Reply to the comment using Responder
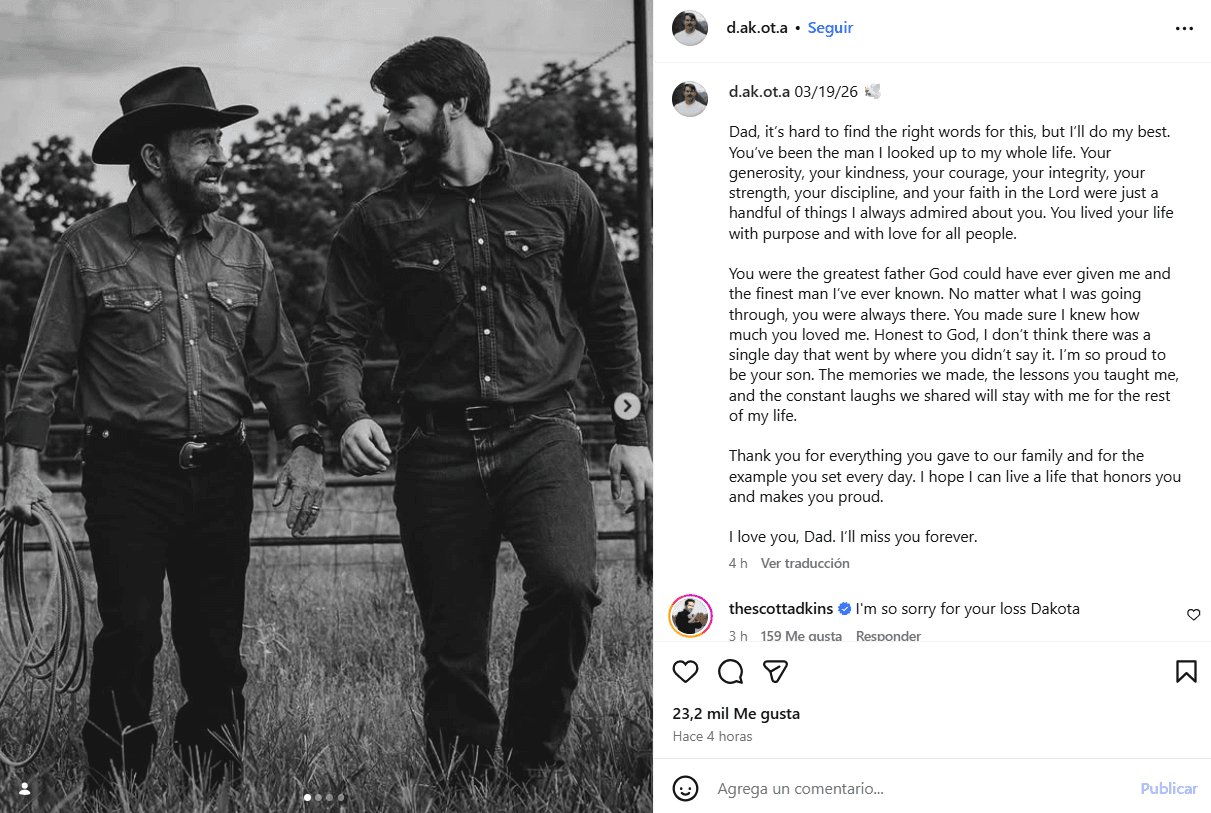This screenshot has height=813, width=1211. tap(888, 636)
